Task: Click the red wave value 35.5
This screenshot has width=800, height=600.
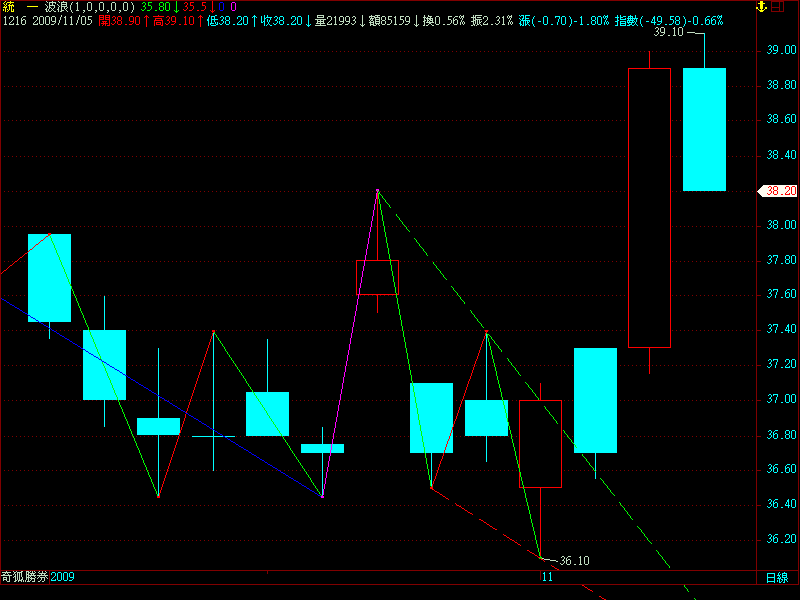Action: pyautogui.click(x=194, y=7)
